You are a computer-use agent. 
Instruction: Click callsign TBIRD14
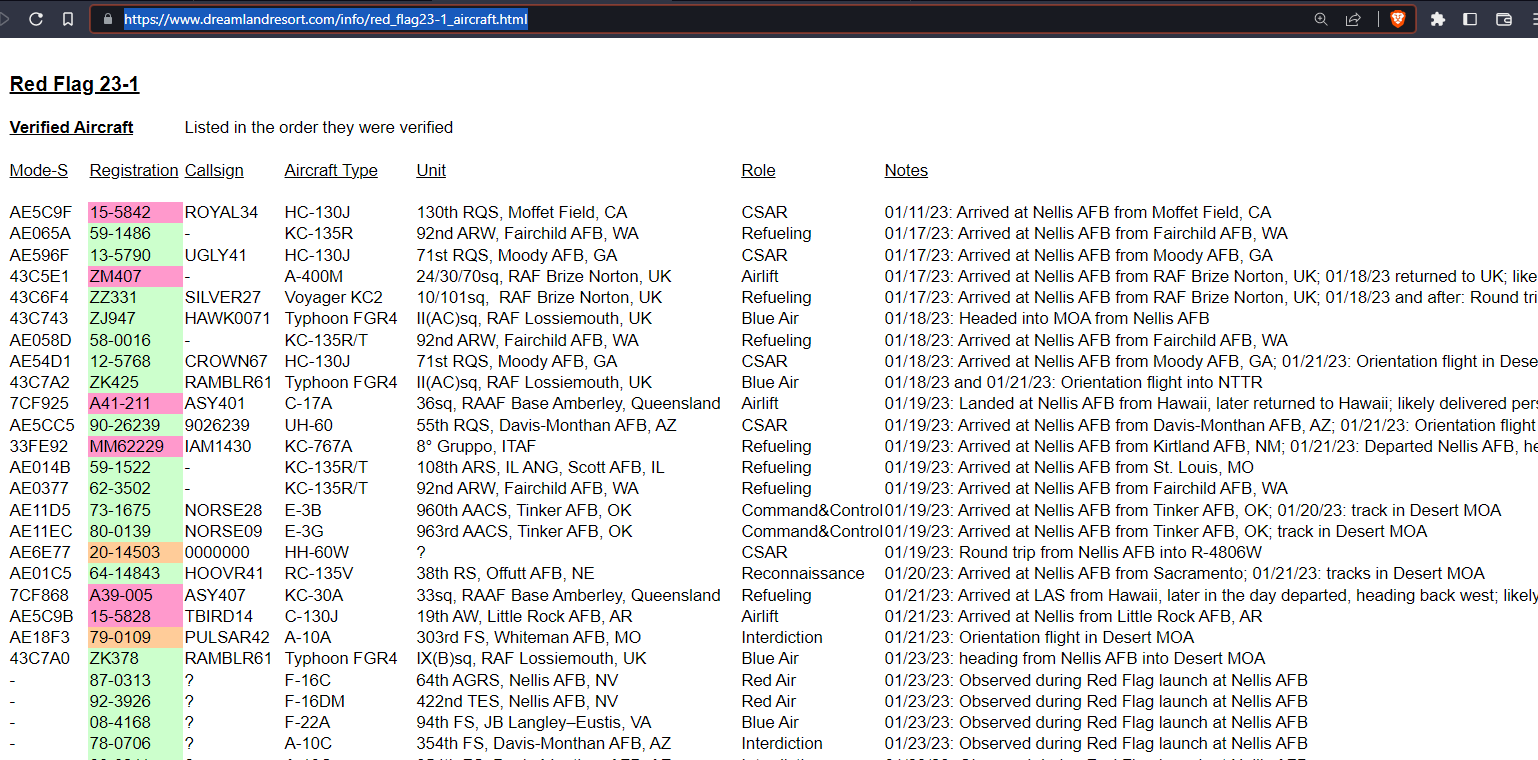click(x=219, y=616)
